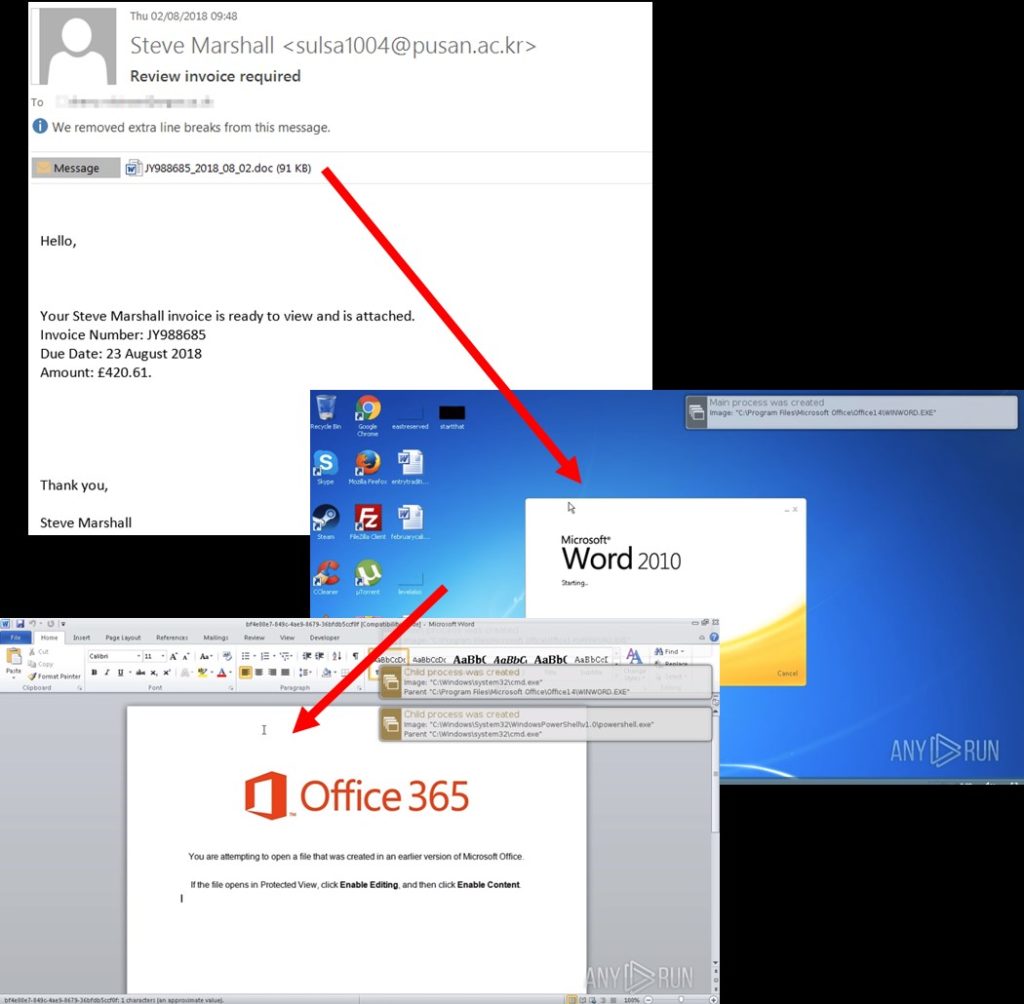Select Align Text Left button

245,672
